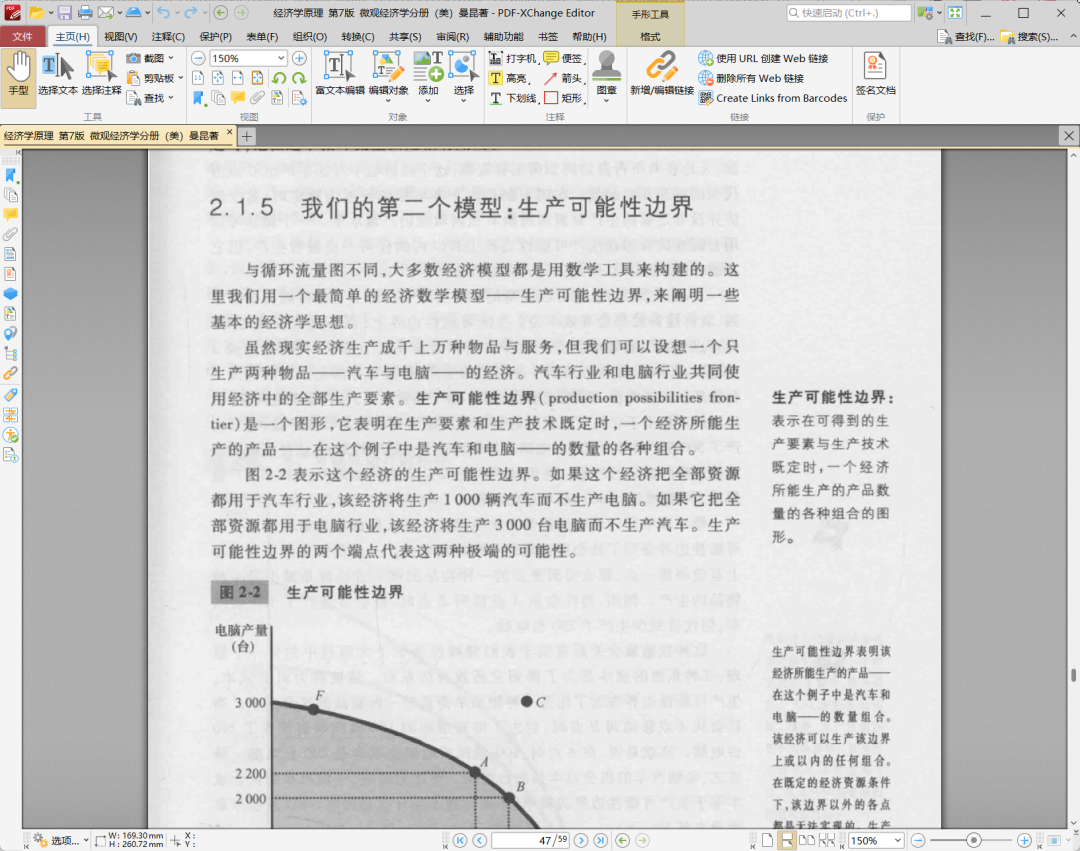Toggle the 高亮 highlight tool
This screenshot has width=1080, height=851.
[509, 78]
